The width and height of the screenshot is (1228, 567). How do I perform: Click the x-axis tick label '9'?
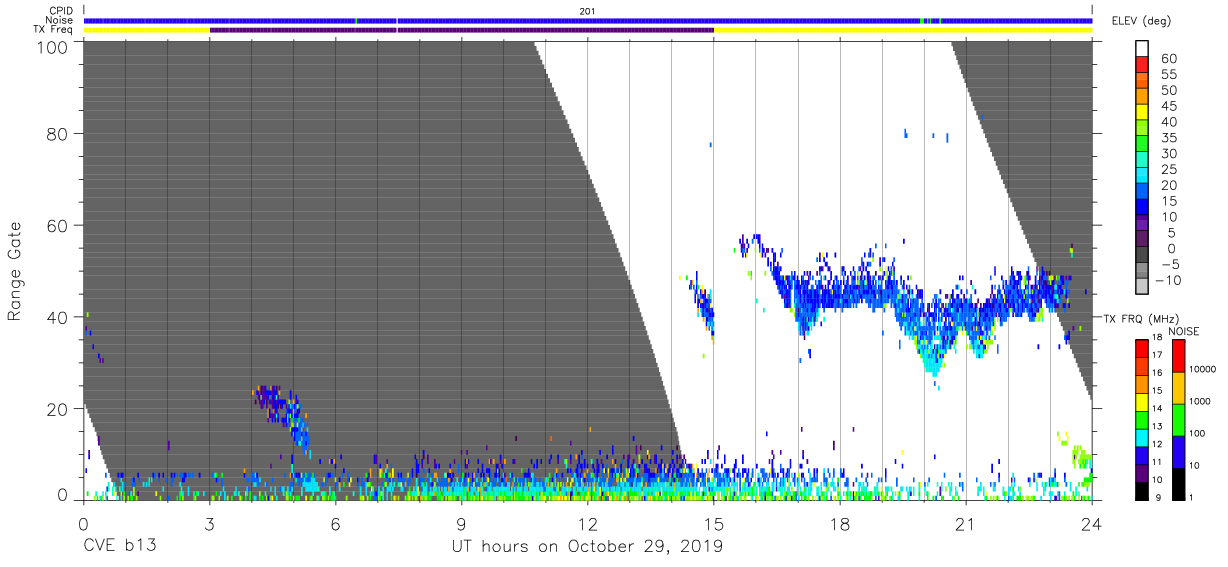[461, 523]
